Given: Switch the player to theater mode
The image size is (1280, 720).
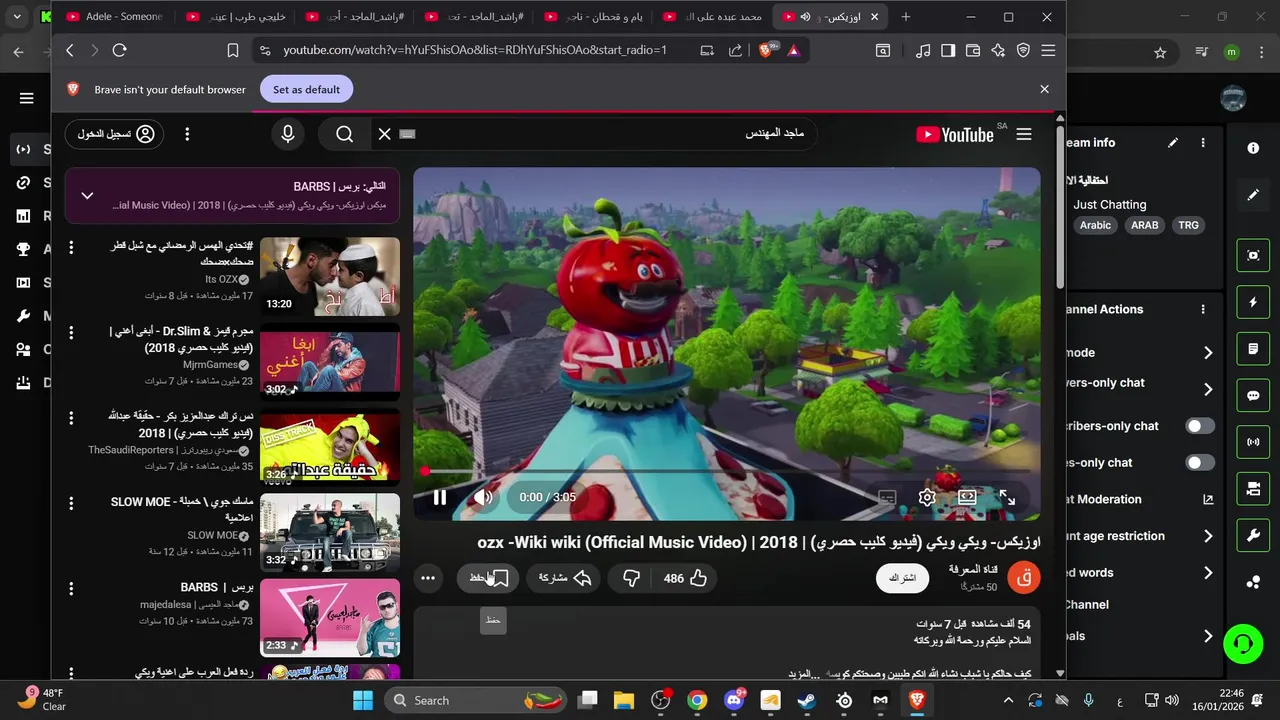Looking at the screenshot, I should [x=967, y=497].
